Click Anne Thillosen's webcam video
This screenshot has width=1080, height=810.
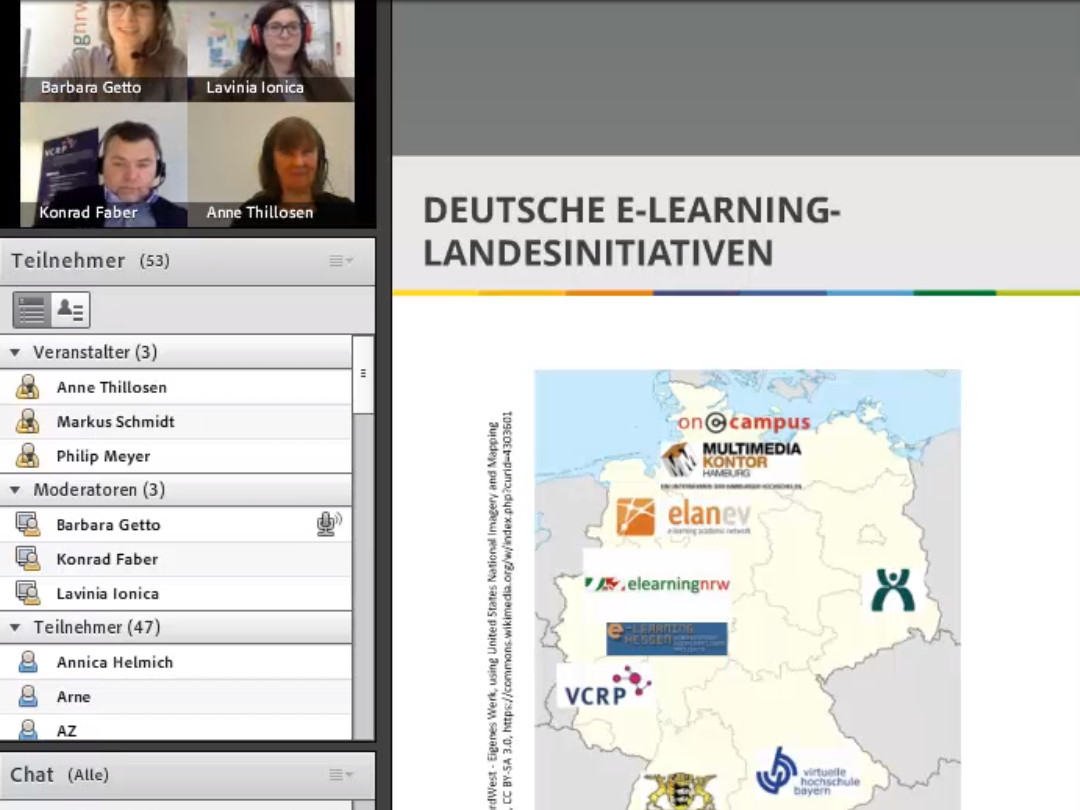point(271,165)
